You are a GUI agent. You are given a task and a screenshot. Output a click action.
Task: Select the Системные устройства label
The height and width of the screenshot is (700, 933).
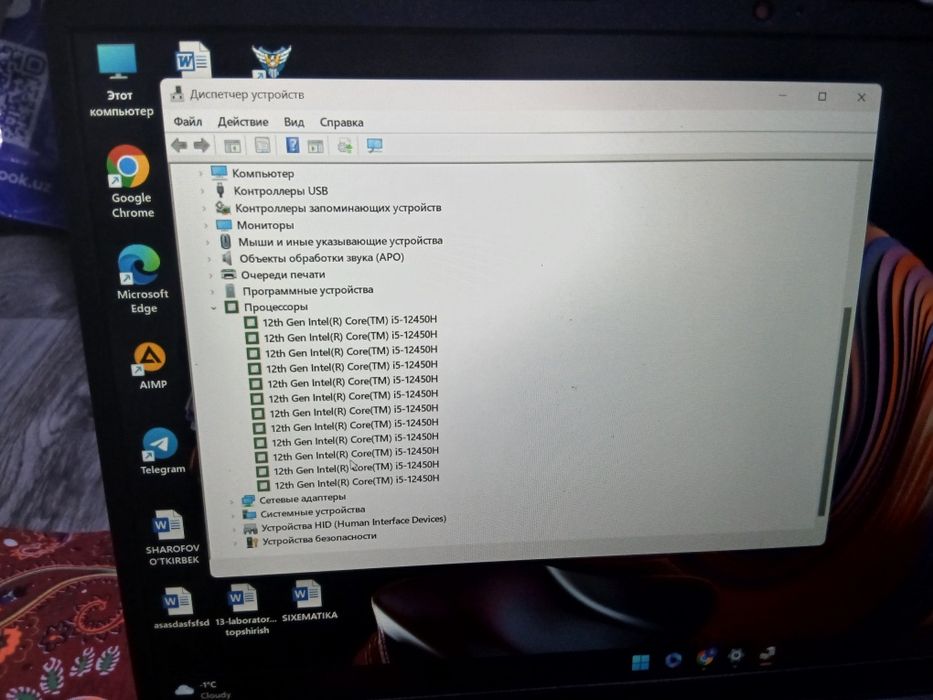pos(312,511)
